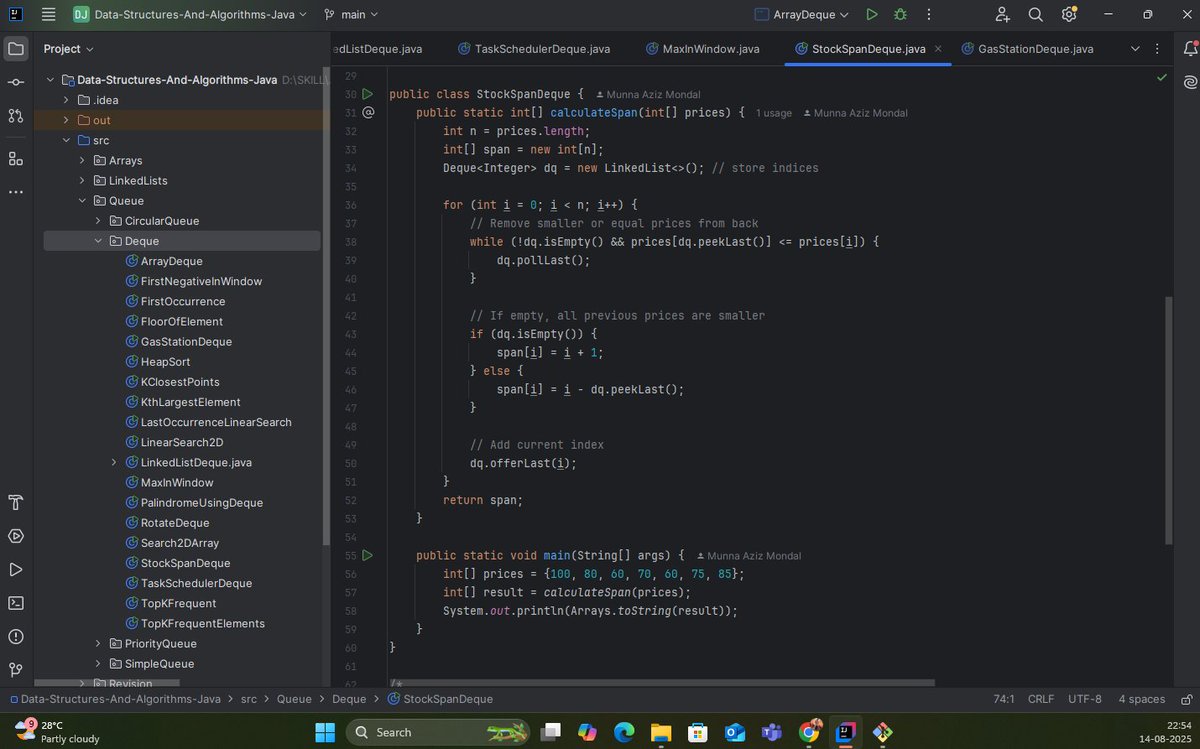Image resolution: width=1200 pixels, height=749 pixels.
Task: Debug the ArrayDeque configuration
Action: 900,15
